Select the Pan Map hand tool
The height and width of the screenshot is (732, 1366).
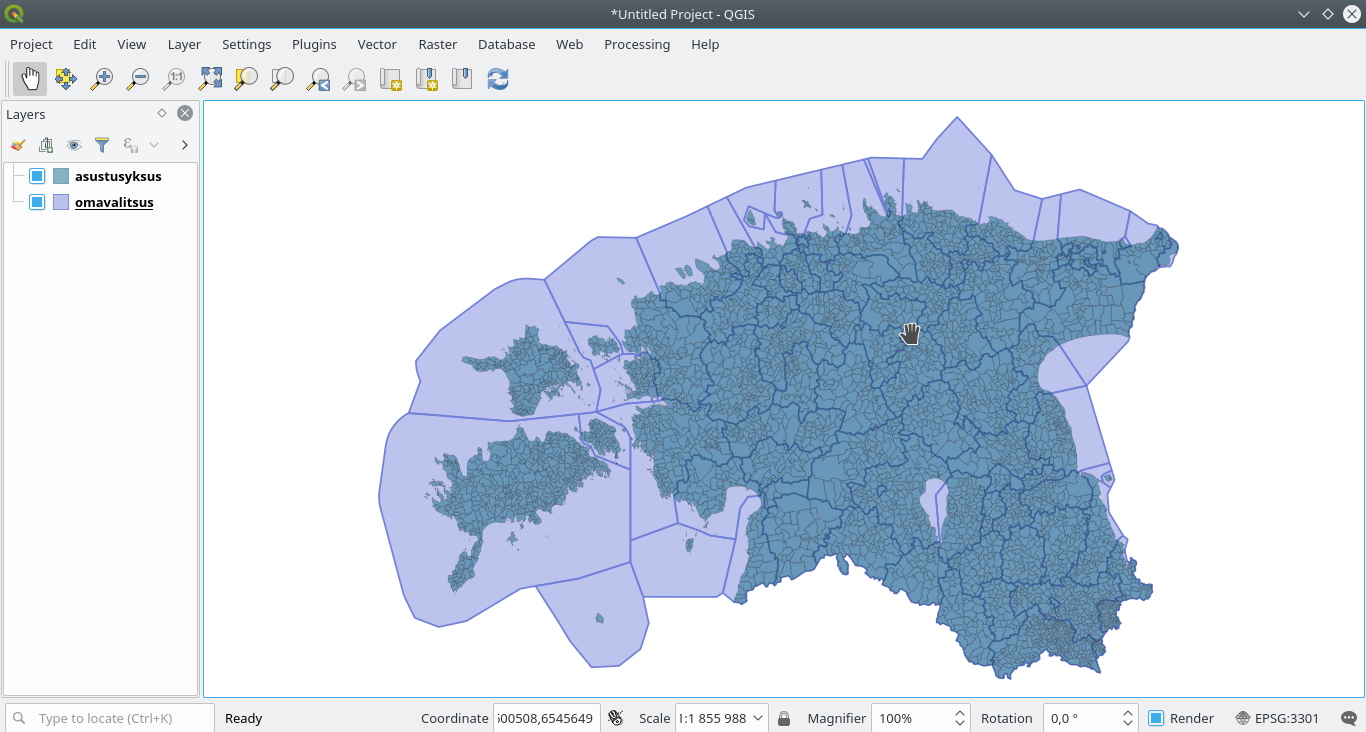tap(30, 78)
